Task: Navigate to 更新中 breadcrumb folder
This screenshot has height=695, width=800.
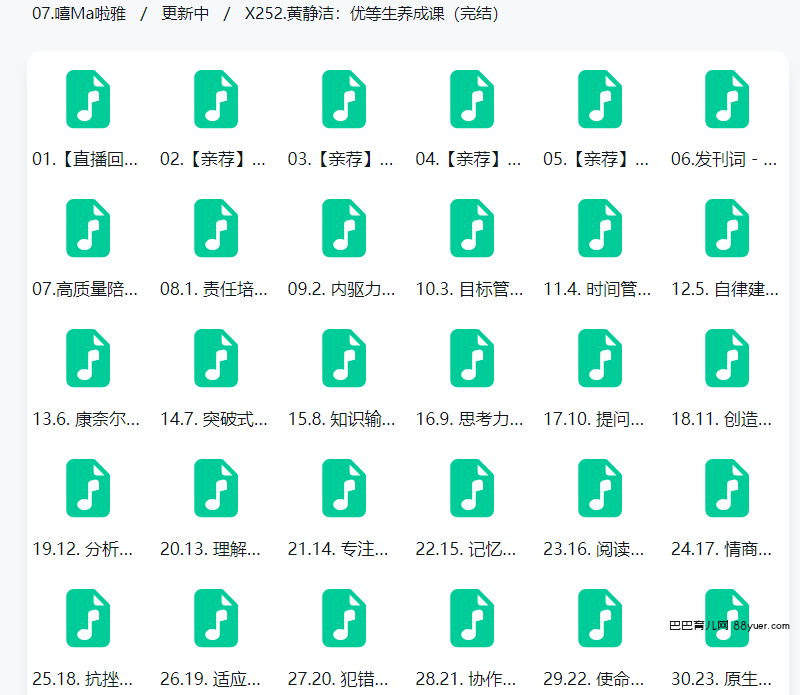Action: coord(185,14)
